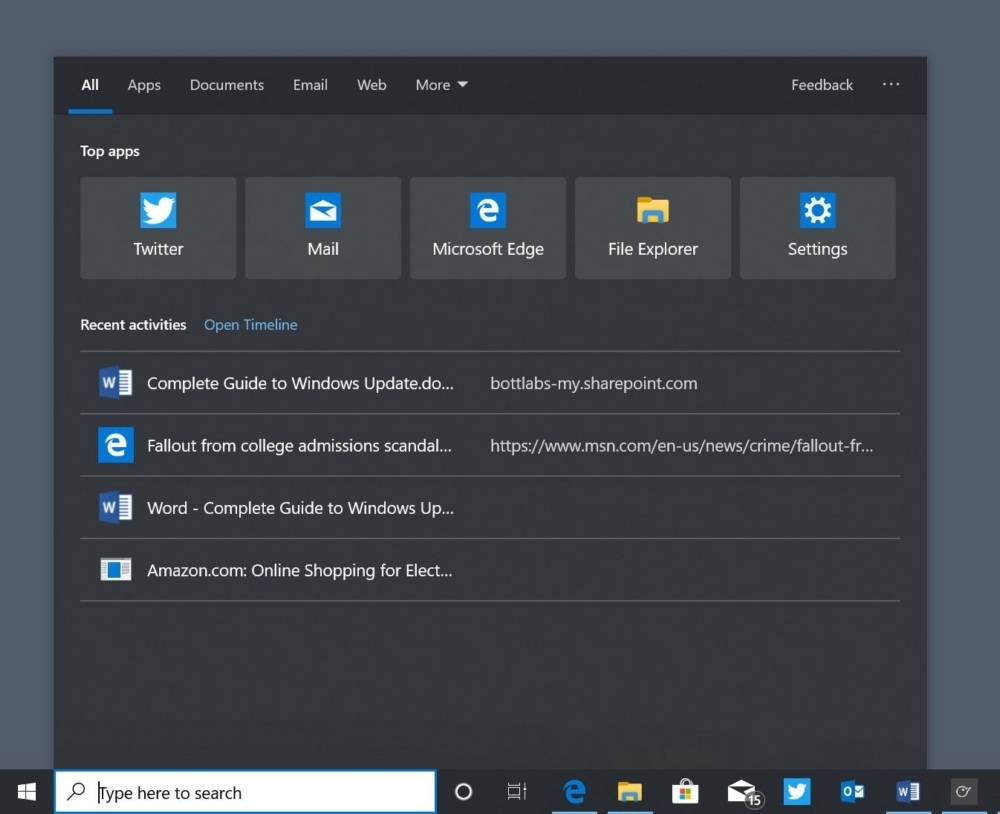Open Outlook from the taskbar
Viewport: 1000px width, 814px height.
[852, 792]
